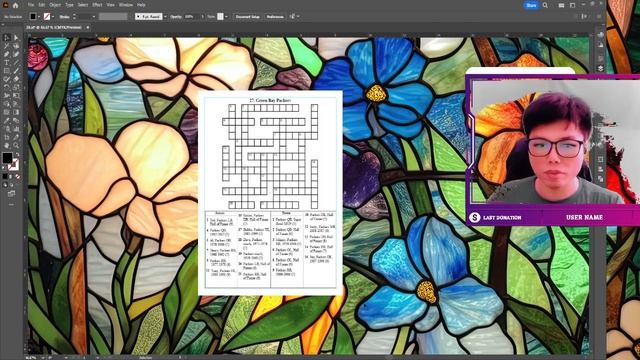The width and height of the screenshot is (640, 360).
Task: Activate the Type tool
Action: coord(7,62)
